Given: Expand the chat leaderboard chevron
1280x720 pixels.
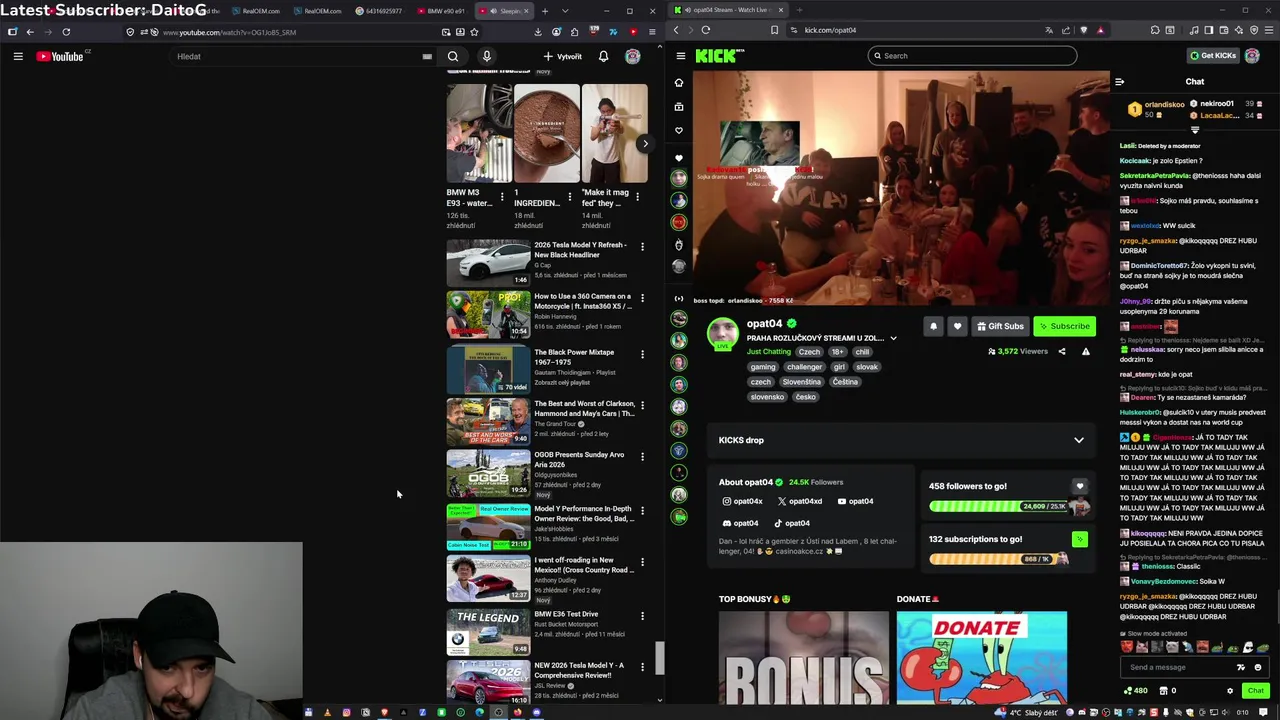Looking at the screenshot, I should (1195, 130).
